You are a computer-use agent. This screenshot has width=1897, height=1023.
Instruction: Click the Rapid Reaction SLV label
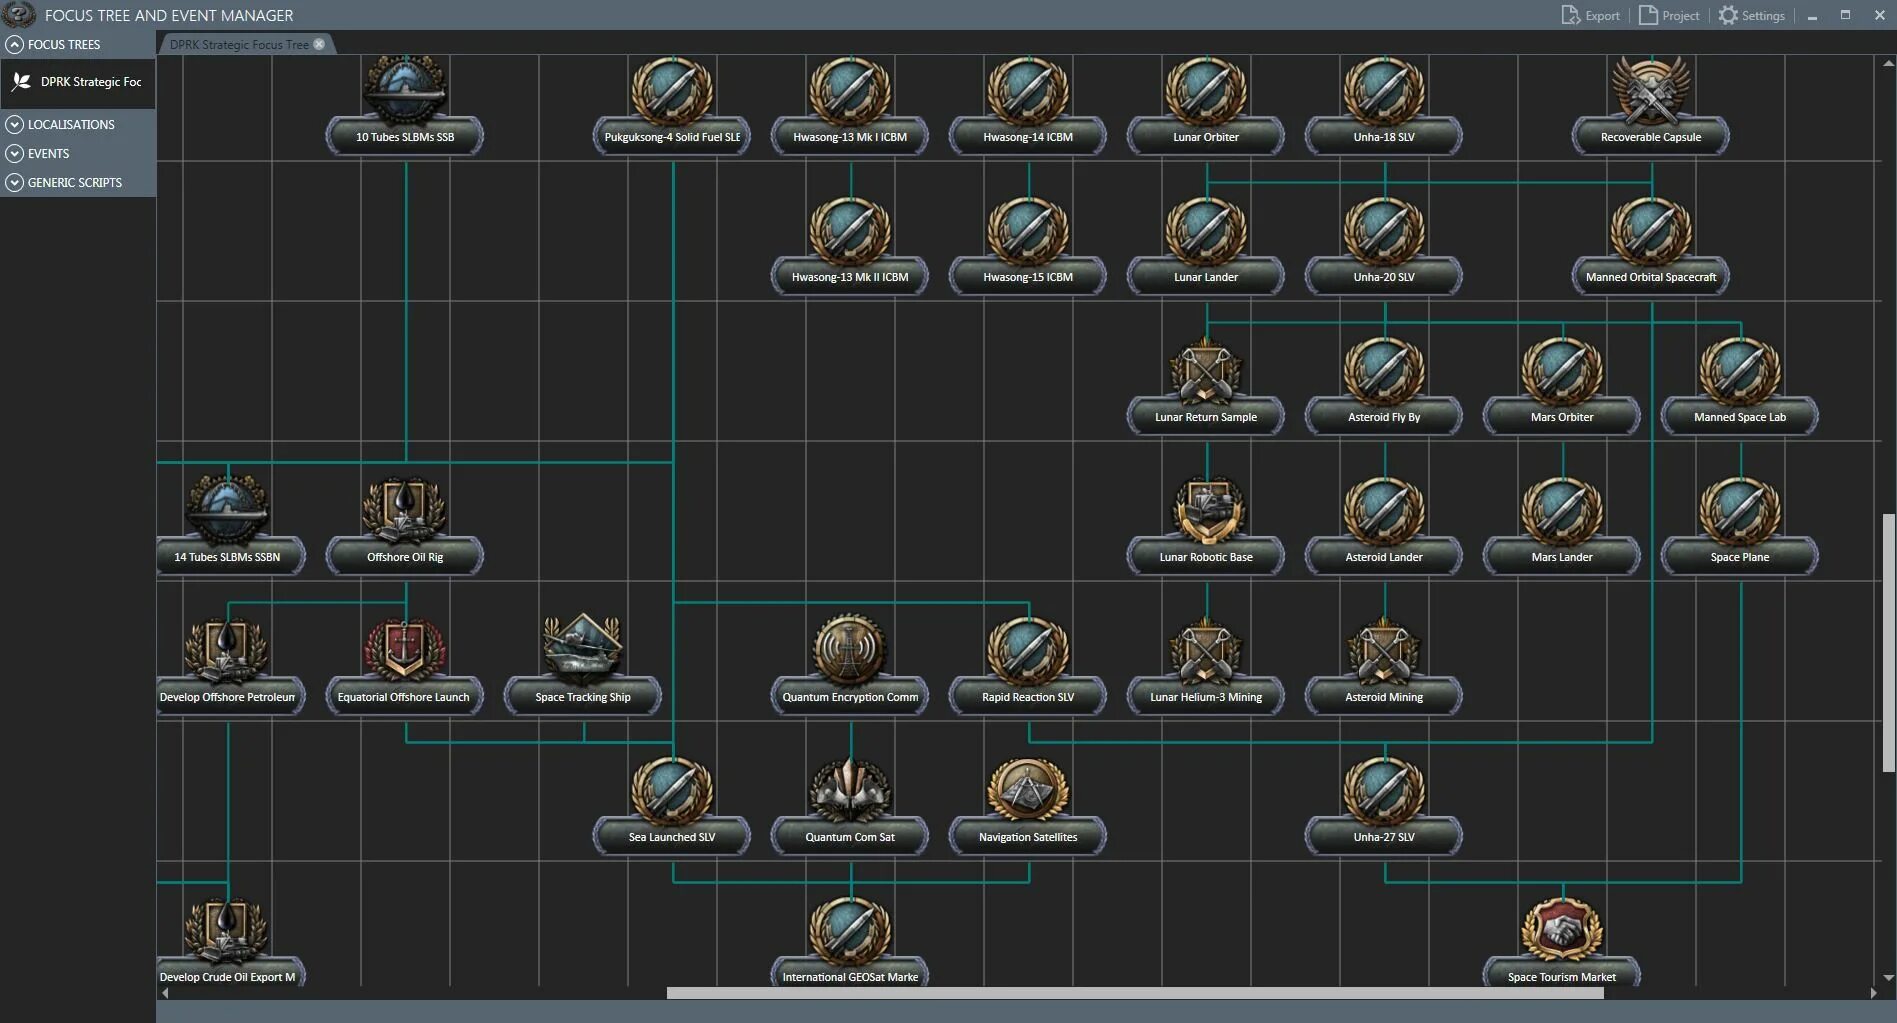click(x=1028, y=697)
